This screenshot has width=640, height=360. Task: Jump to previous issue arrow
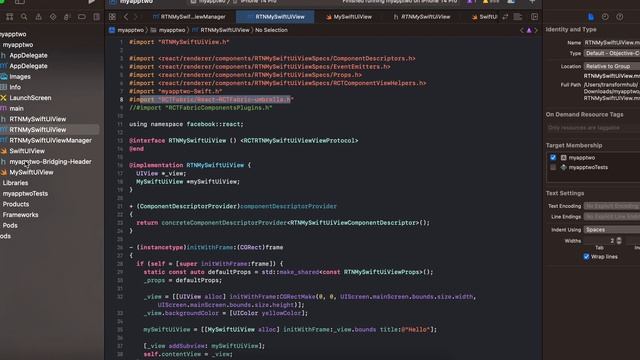tap(522, 30)
